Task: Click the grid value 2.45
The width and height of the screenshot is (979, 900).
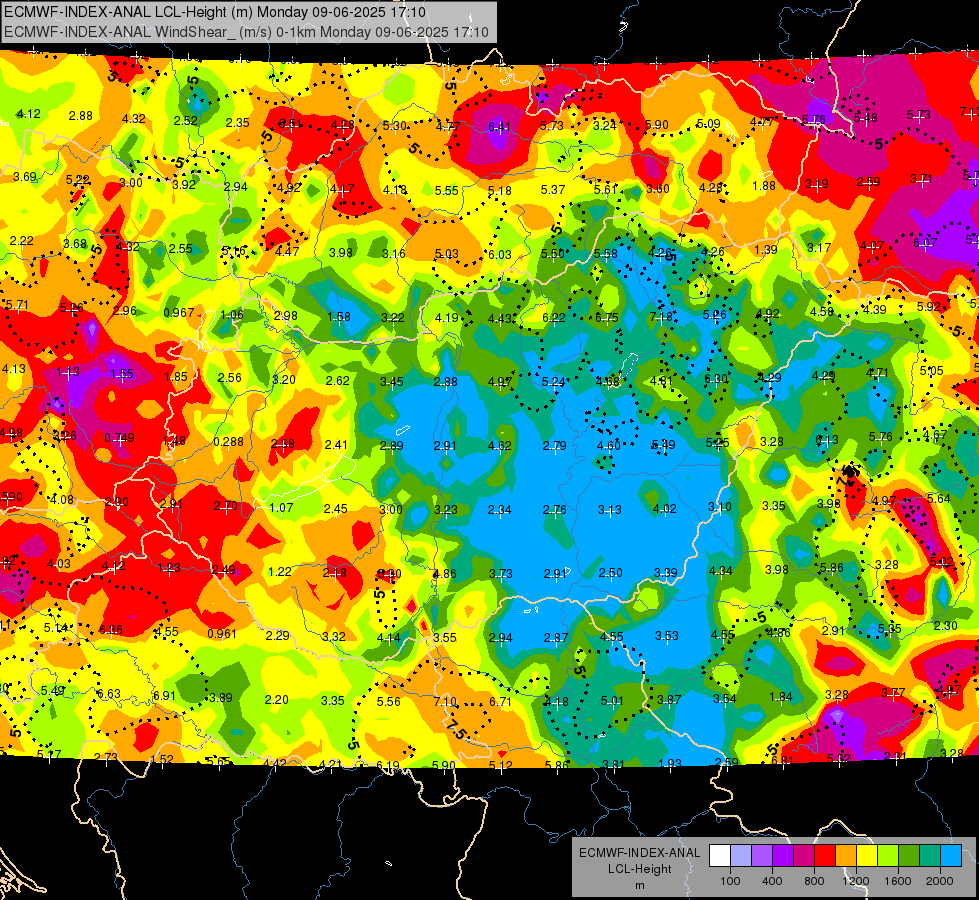Action: coord(336,508)
